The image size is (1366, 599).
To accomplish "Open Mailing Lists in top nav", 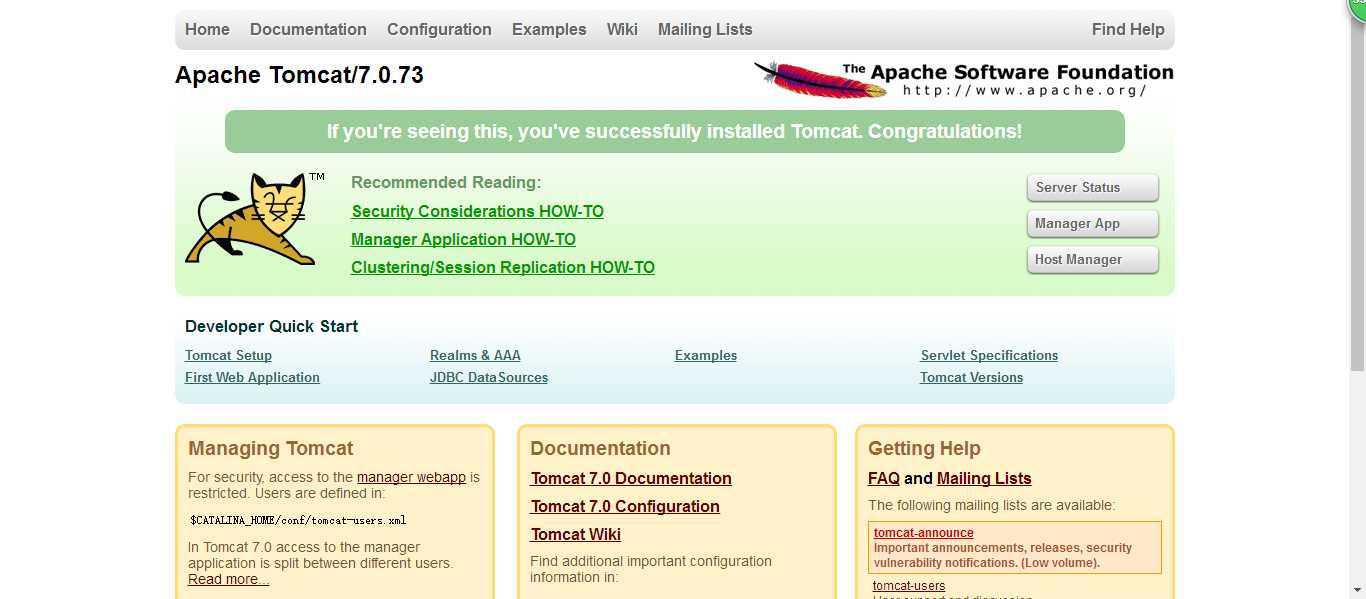I will (x=705, y=29).
